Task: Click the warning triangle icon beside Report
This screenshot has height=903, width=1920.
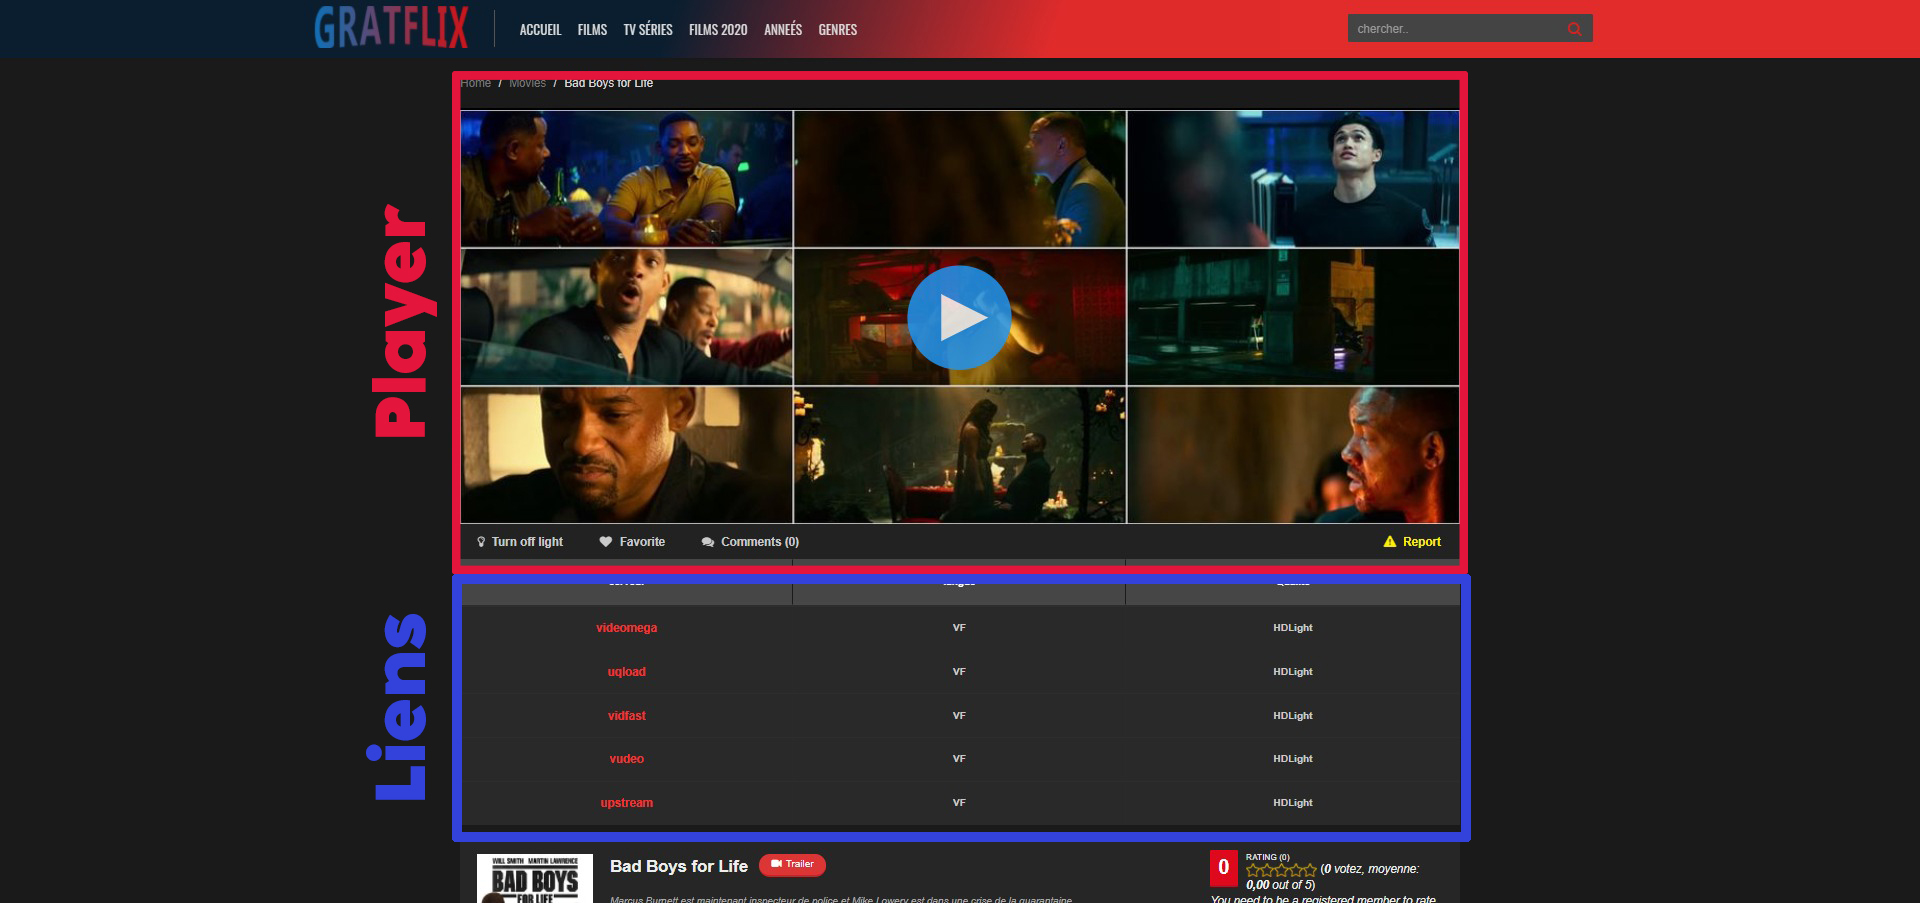Action: (1390, 542)
